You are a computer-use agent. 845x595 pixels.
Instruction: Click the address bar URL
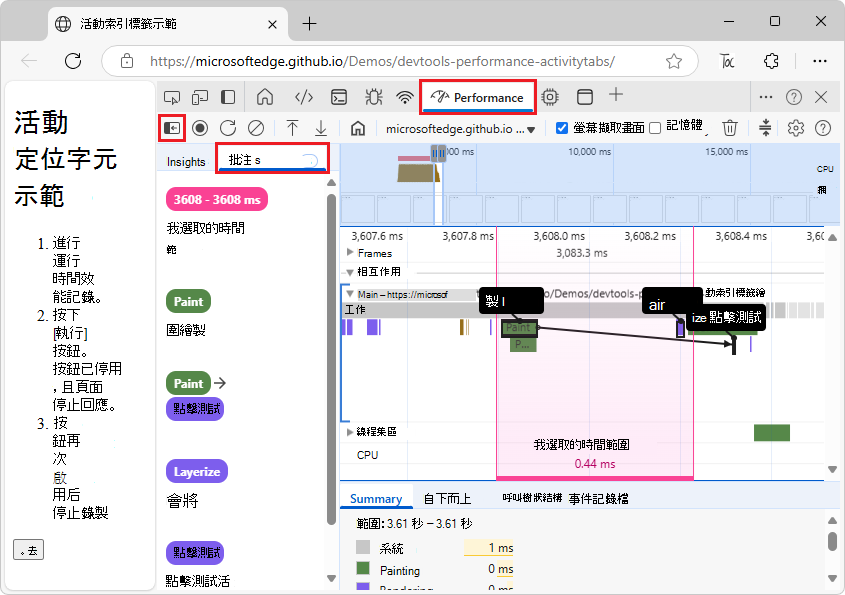pyautogui.click(x=382, y=61)
